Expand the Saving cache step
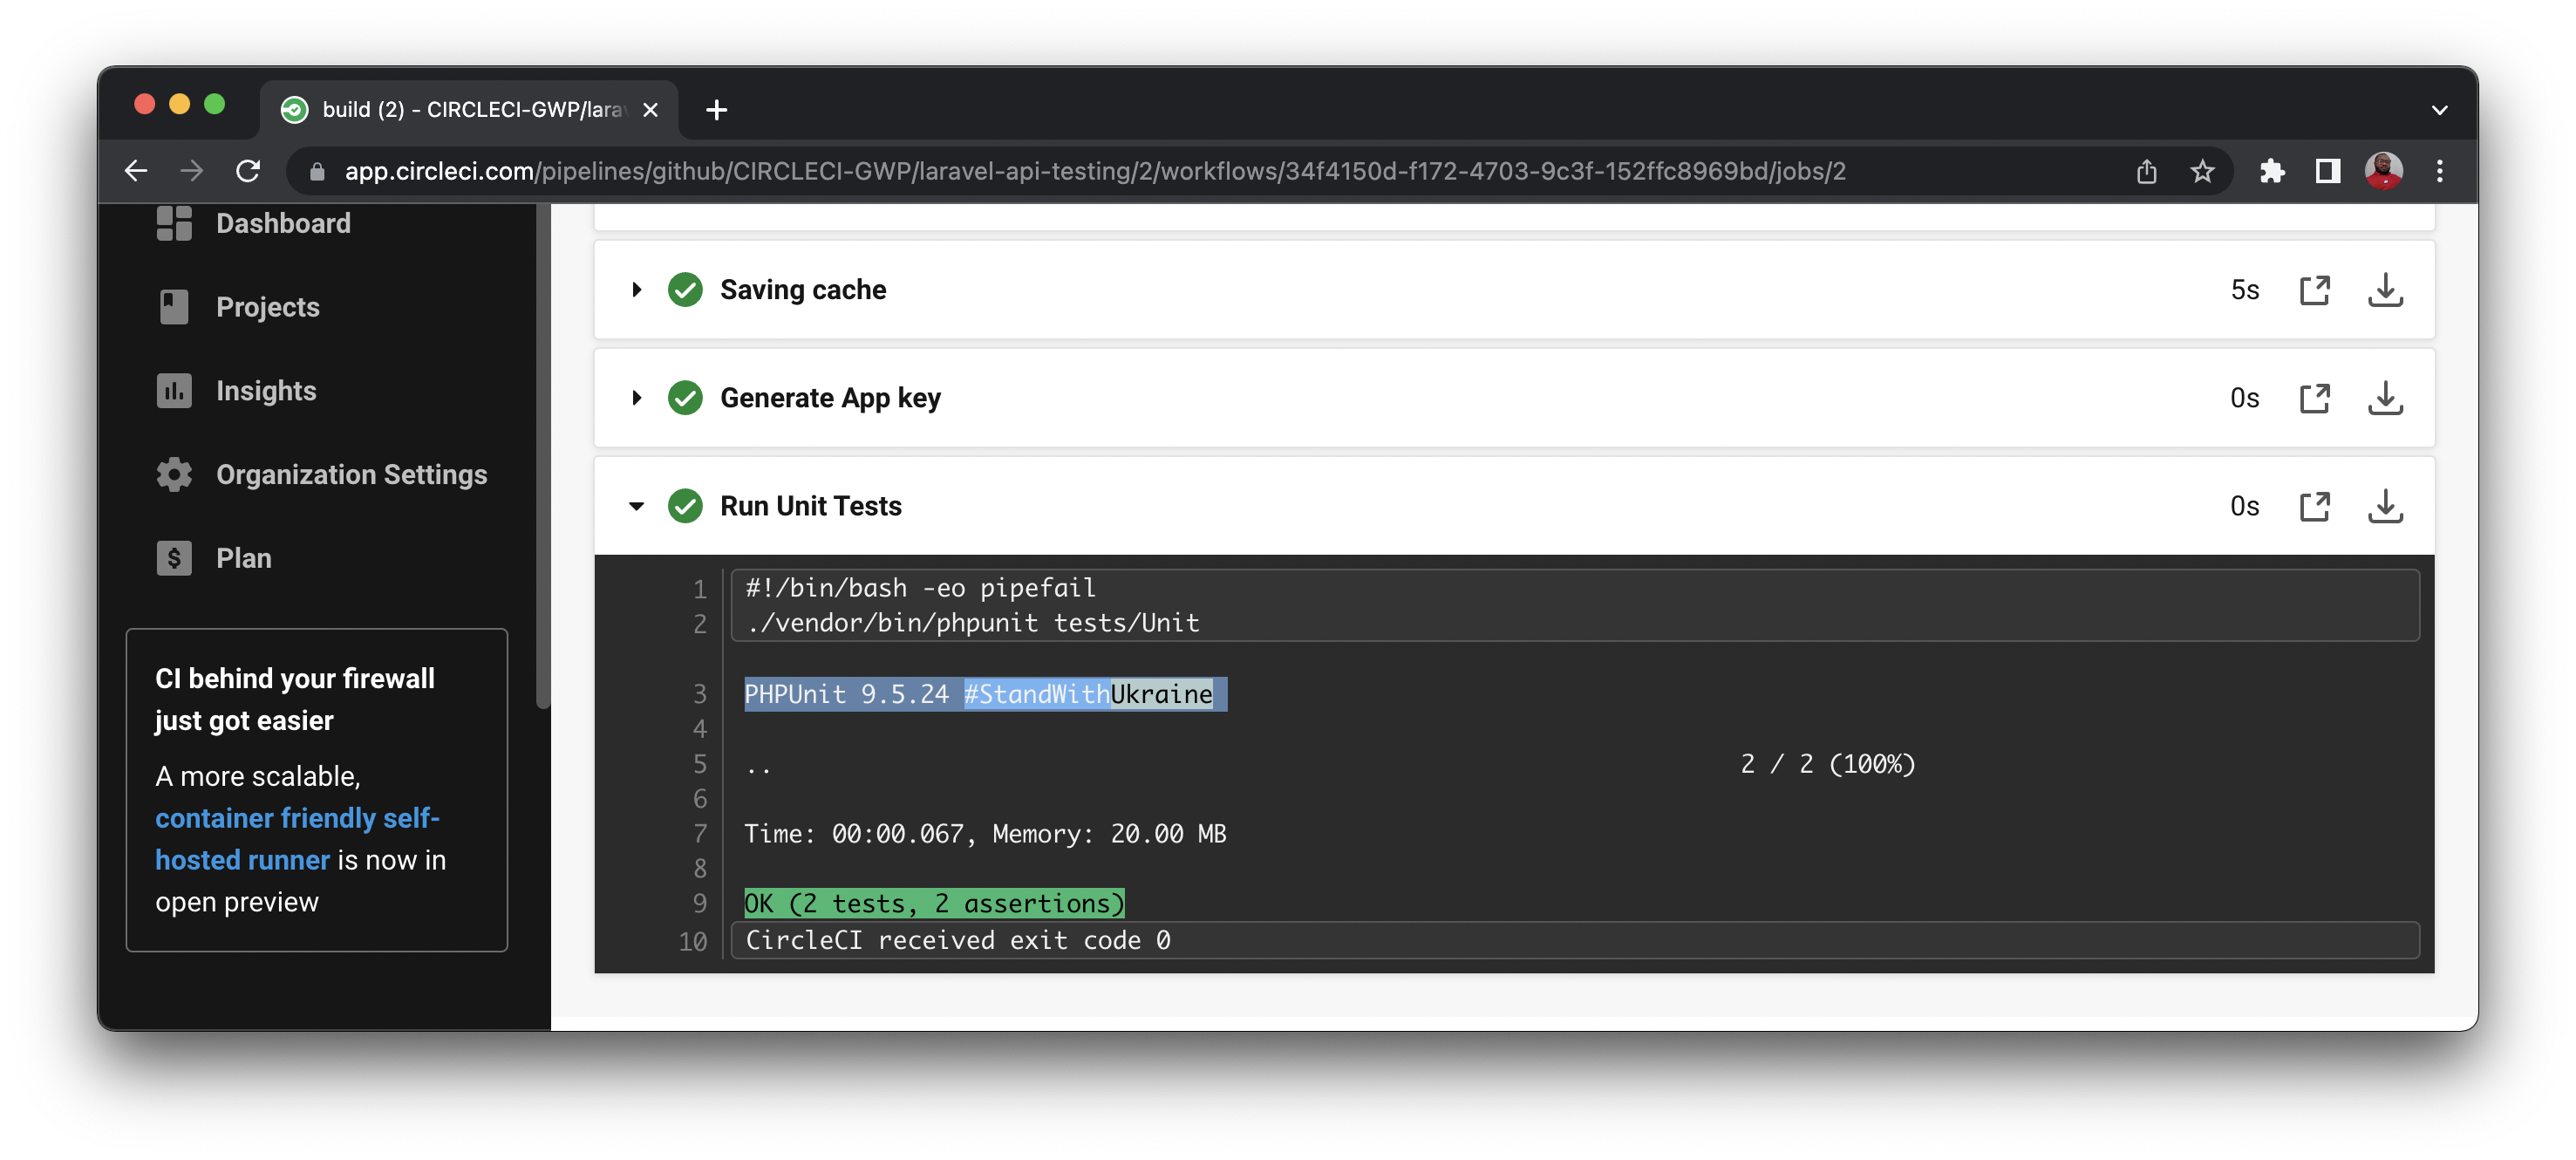 (636, 290)
